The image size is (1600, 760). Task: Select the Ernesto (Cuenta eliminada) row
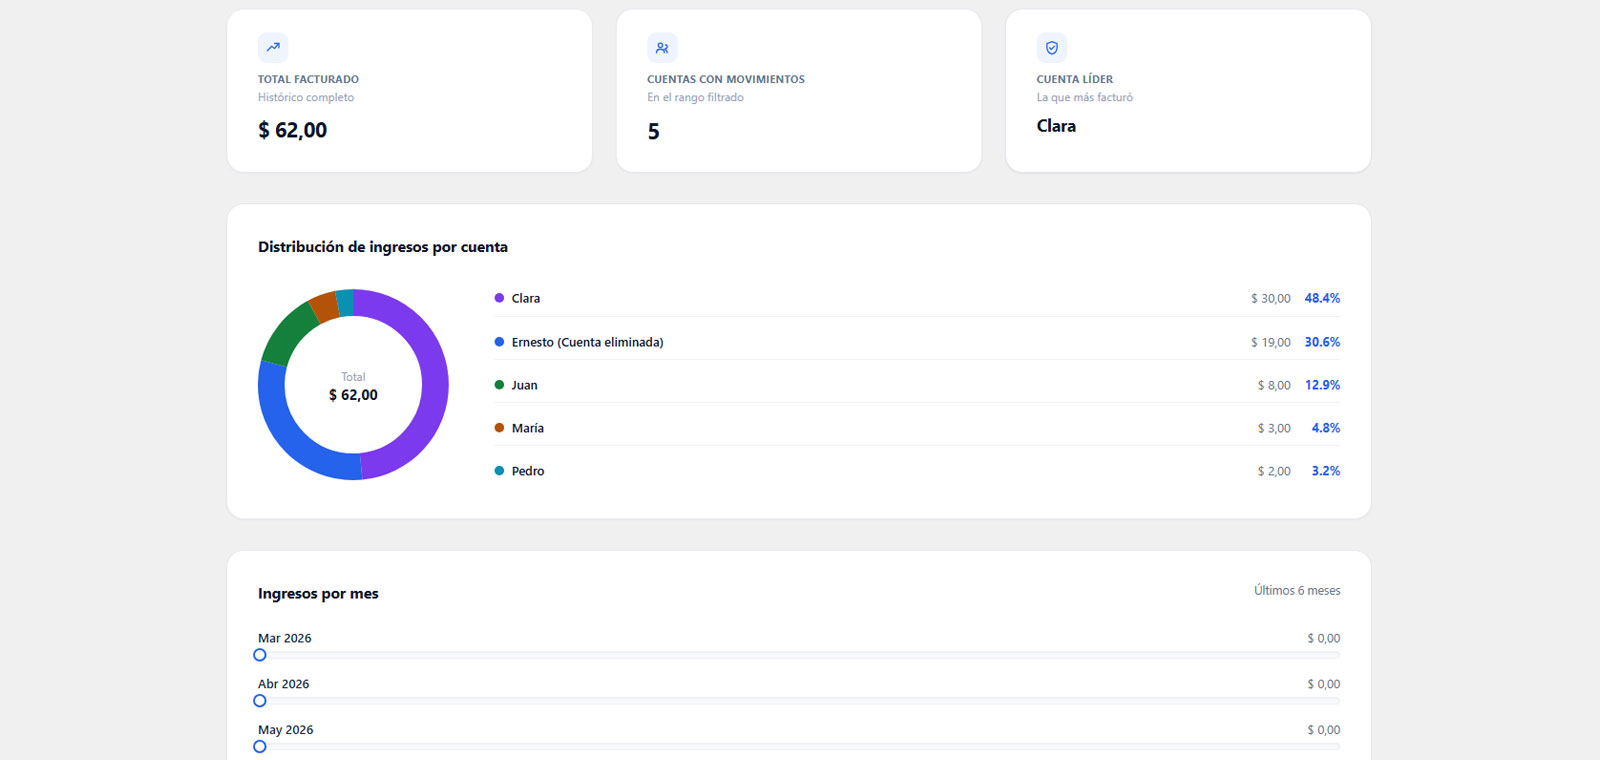[x=917, y=342]
